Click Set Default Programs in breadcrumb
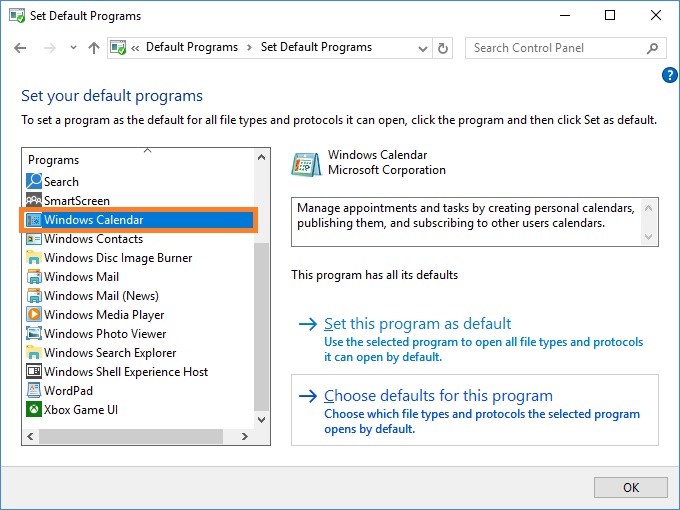 point(316,47)
